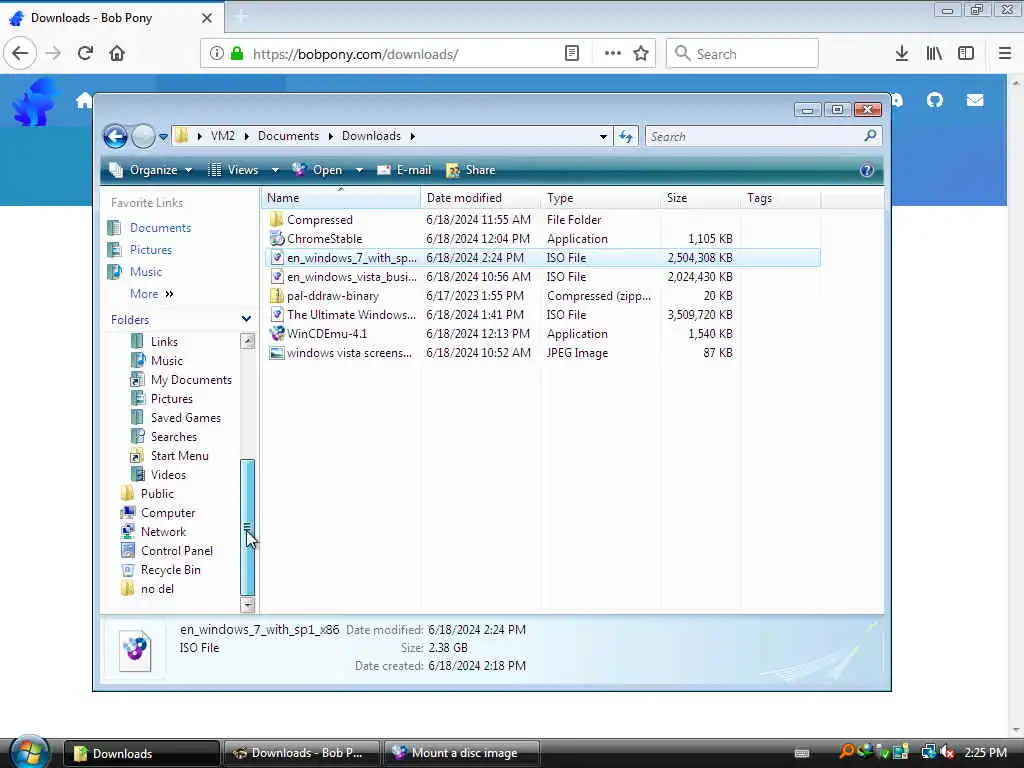This screenshot has width=1024, height=768.
Task: Click the VM2 breadcrumb in address bar
Action: (223, 136)
